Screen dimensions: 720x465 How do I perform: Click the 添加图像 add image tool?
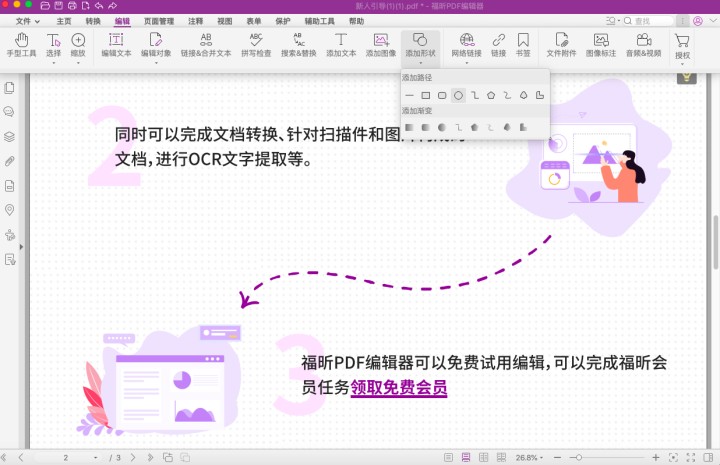[381, 45]
